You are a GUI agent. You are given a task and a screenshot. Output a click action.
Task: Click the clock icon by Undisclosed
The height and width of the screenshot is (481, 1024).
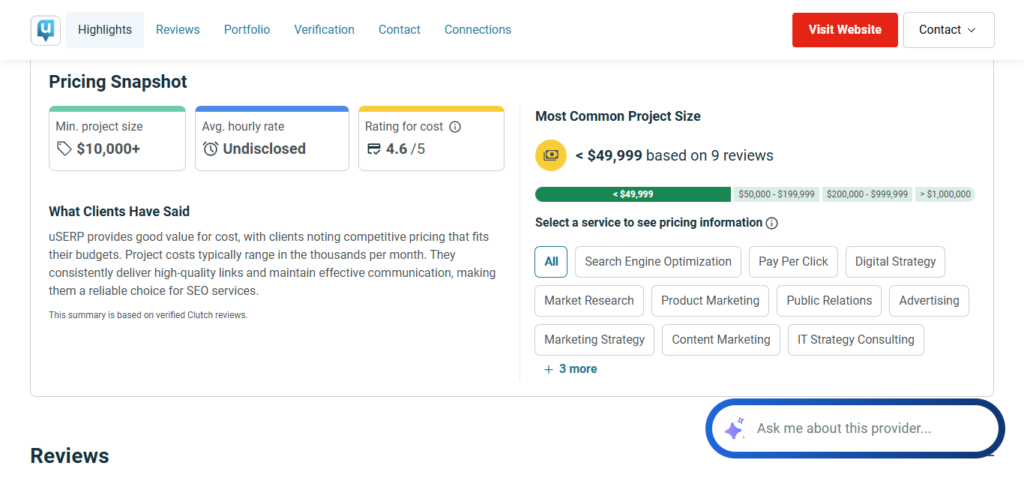tap(210, 149)
